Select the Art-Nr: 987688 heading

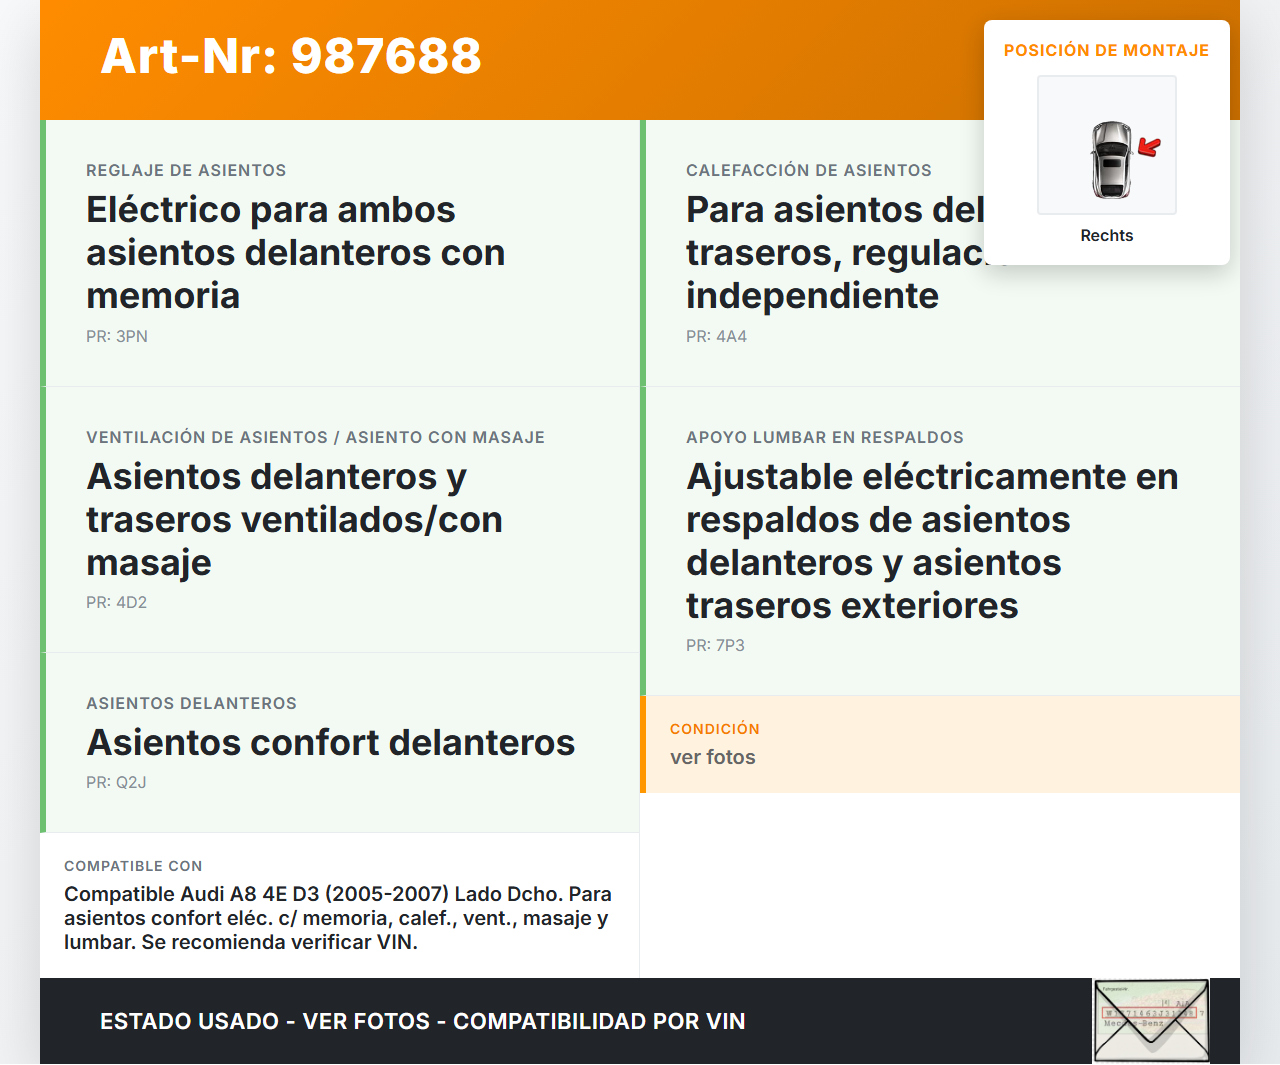coord(291,56)
